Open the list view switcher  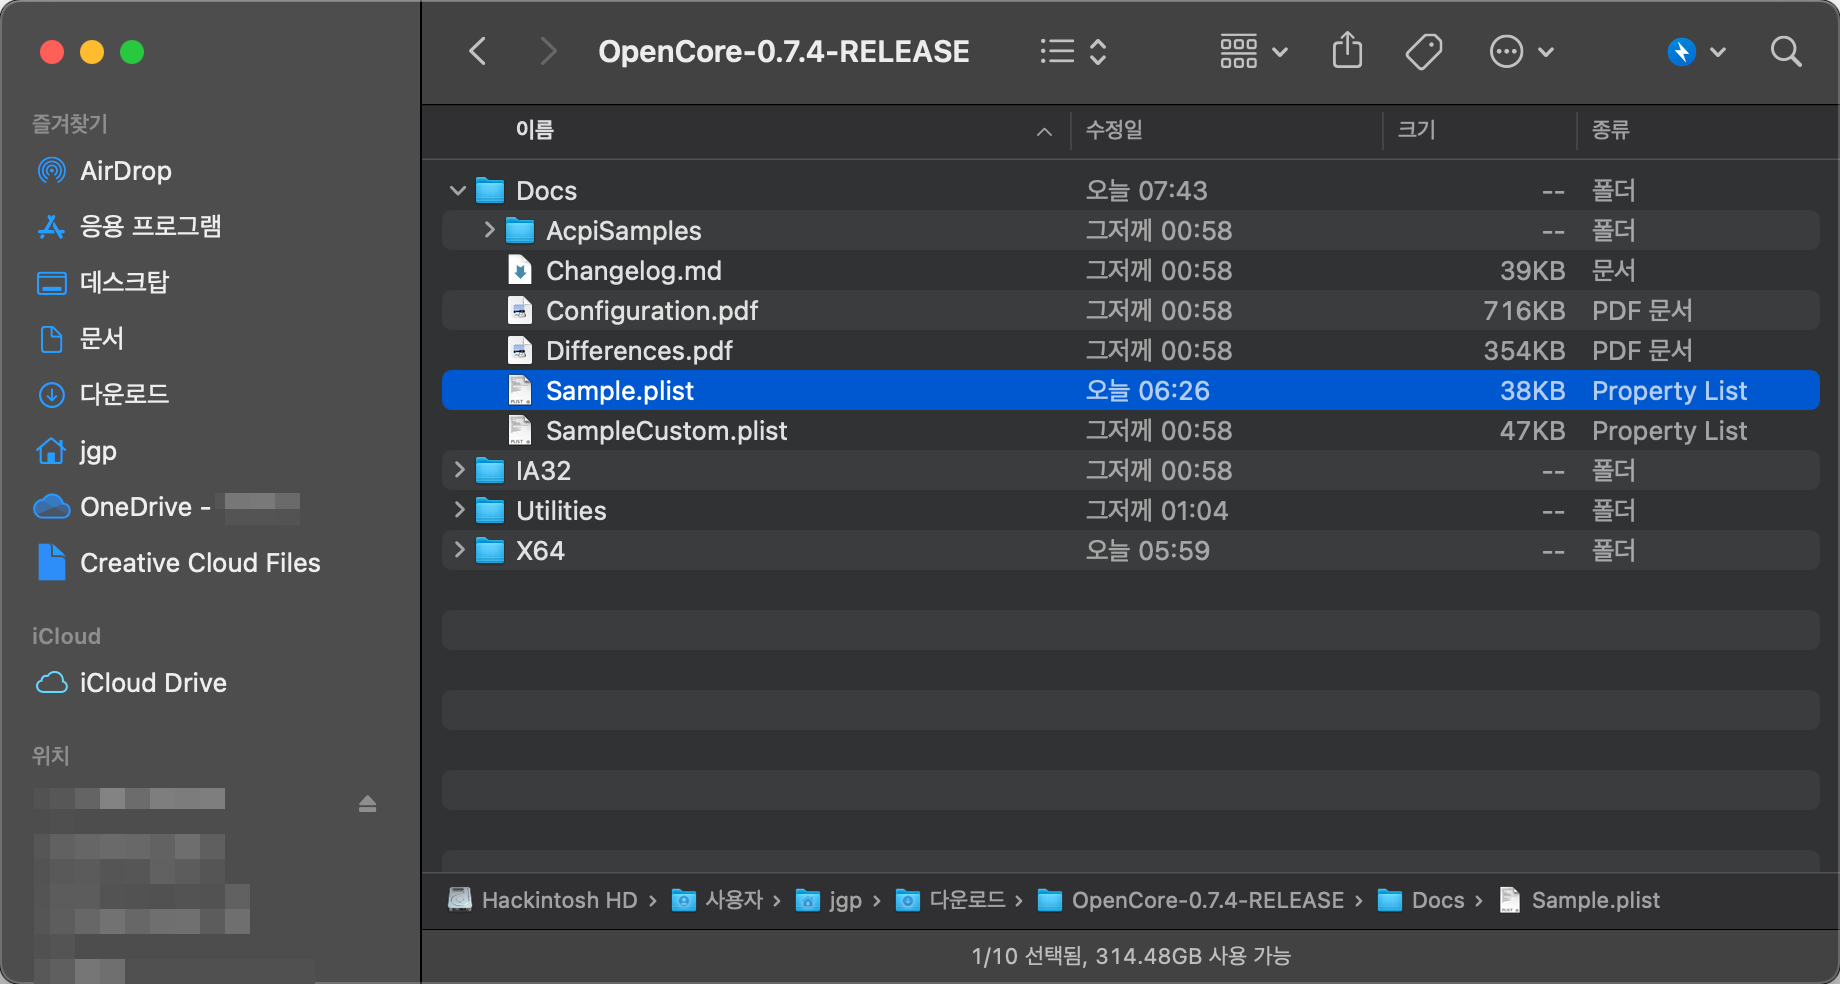pyautogui.click(x=1073, y=51)
